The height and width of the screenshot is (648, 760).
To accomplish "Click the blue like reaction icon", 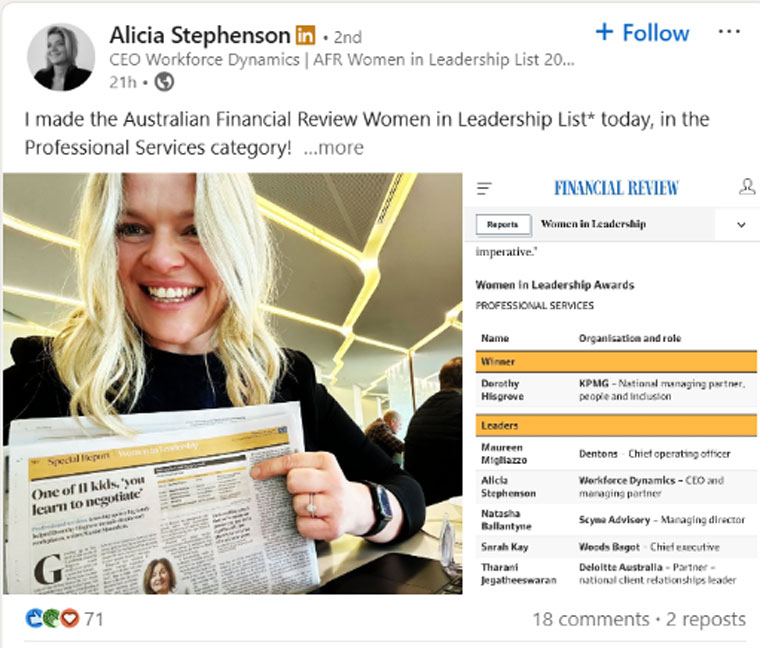I will point(34,618).
